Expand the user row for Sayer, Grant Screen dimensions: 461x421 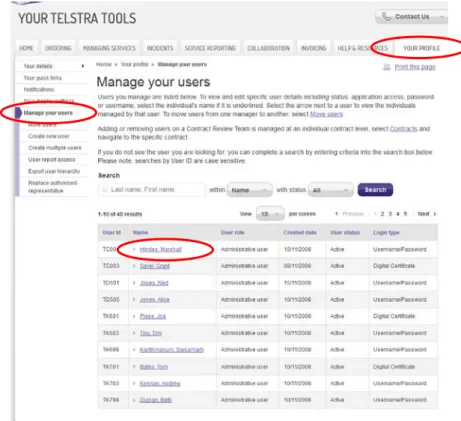tap(134, 266)
